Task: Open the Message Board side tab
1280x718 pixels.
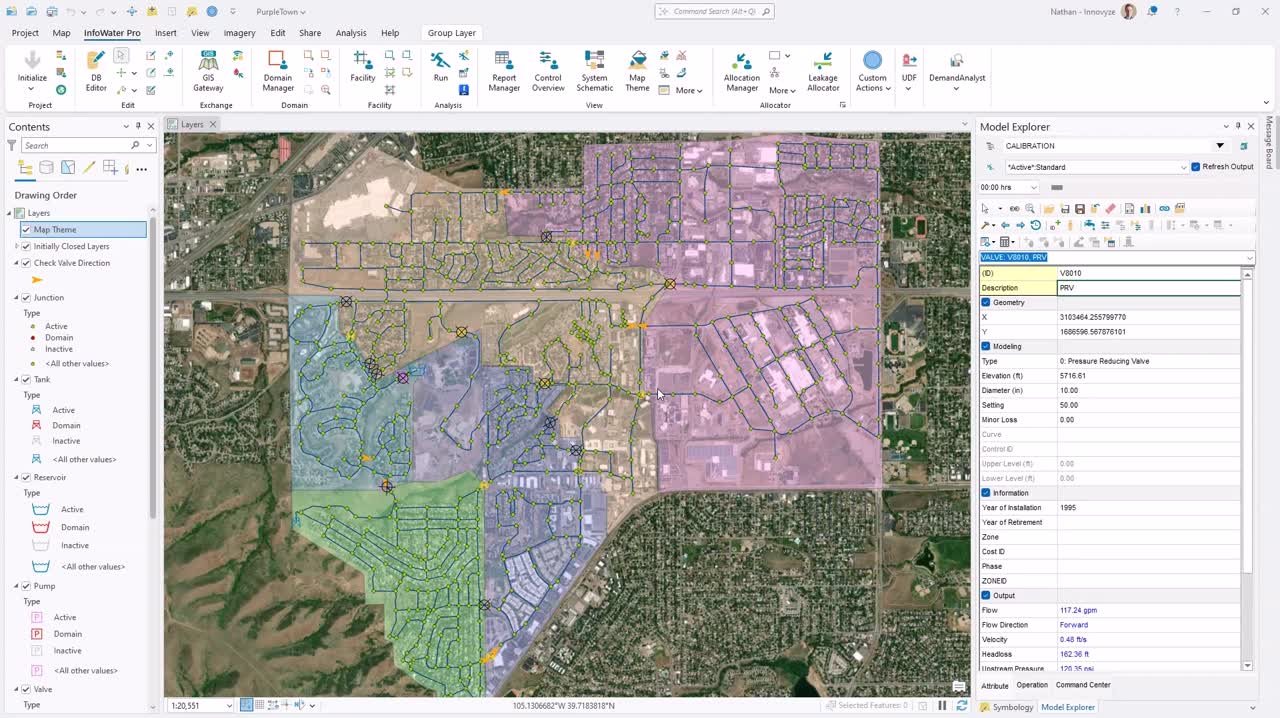Action: [x=1269, y=142]
